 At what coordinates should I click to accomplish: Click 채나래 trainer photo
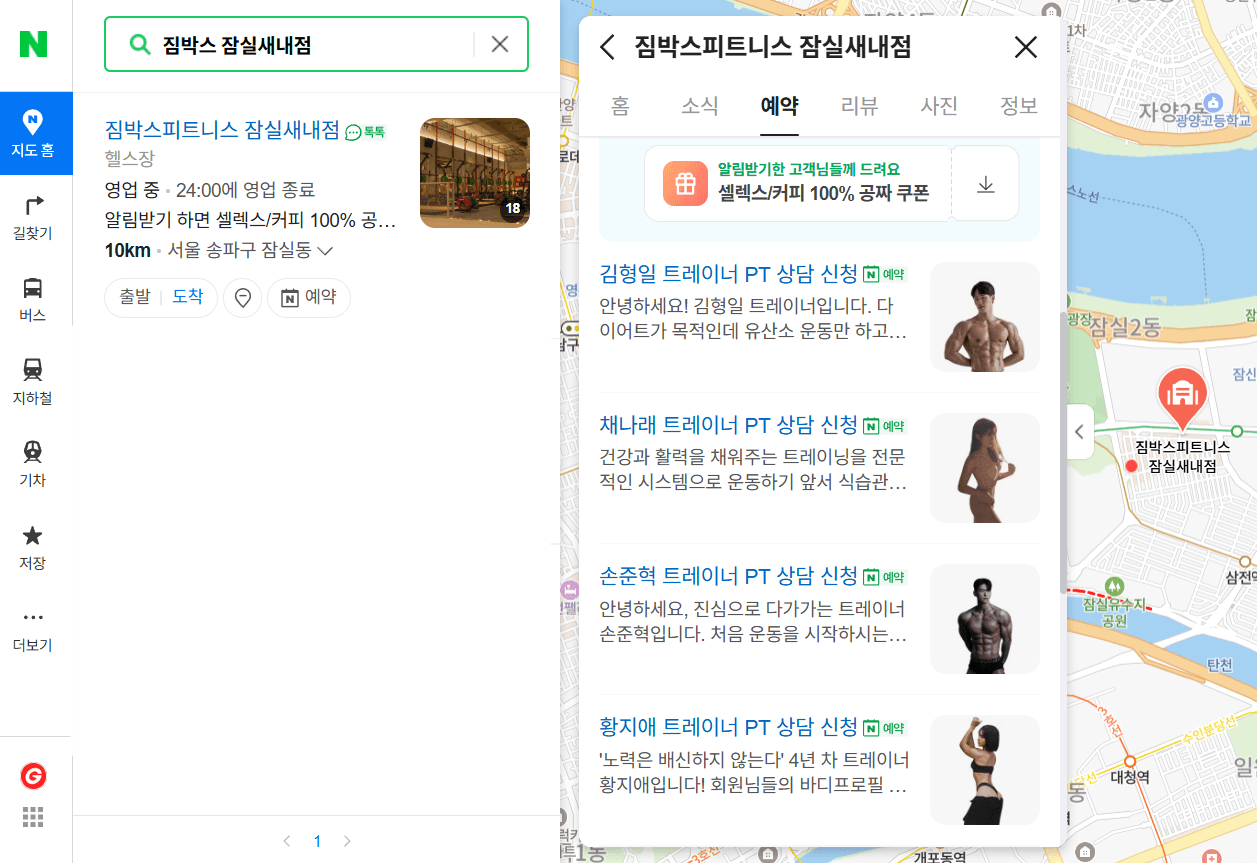click(x=985, y=468)
